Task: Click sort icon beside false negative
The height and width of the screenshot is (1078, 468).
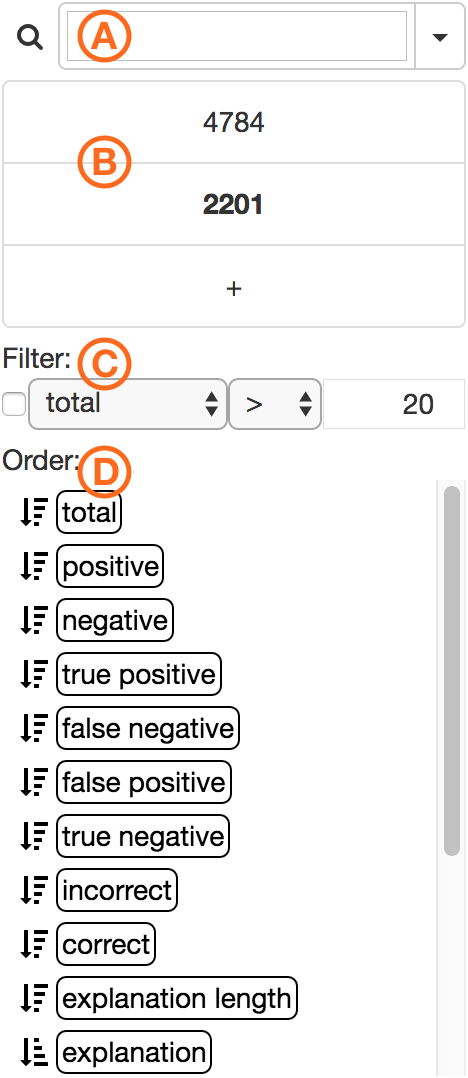Action: 34,728
